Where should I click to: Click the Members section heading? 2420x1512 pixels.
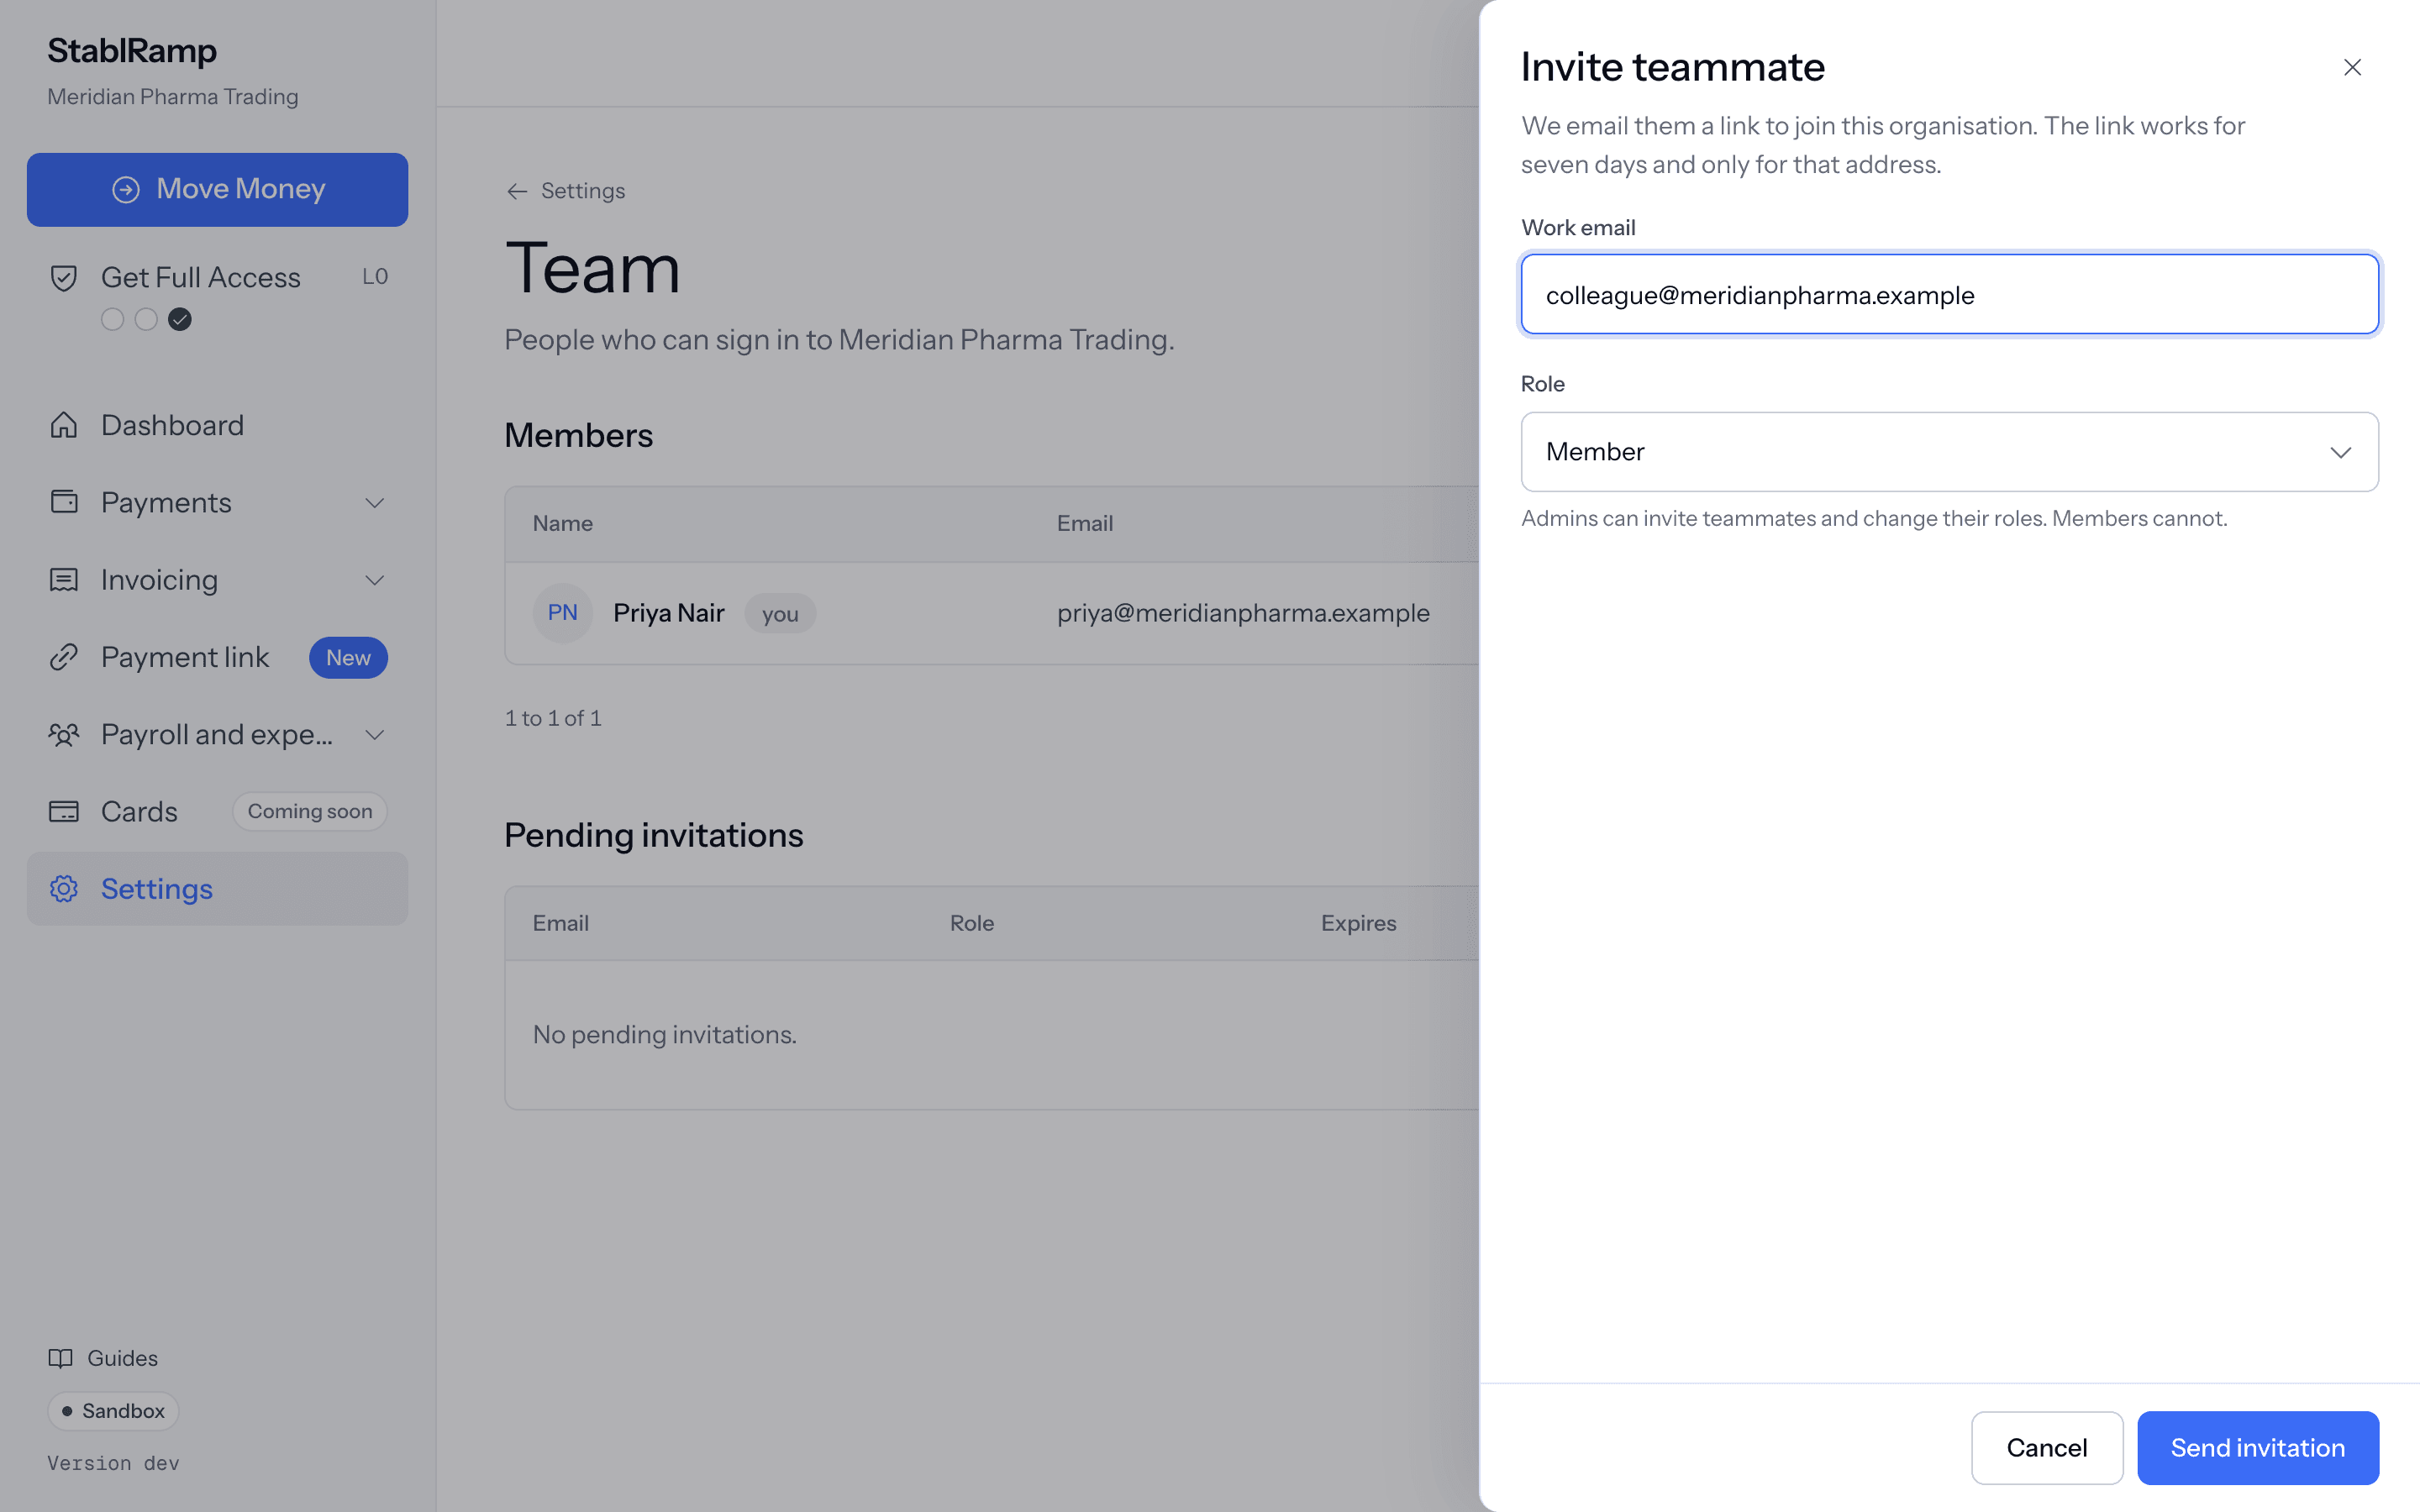pos(578,435)
